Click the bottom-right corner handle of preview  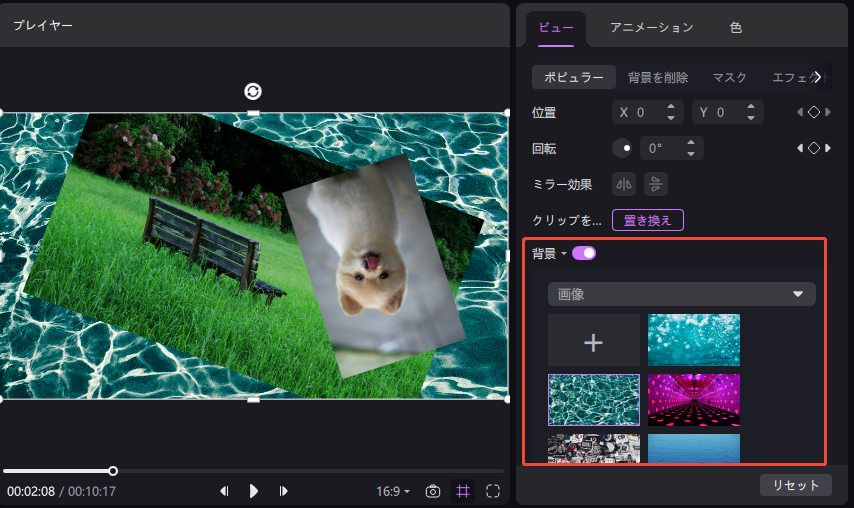507,400
